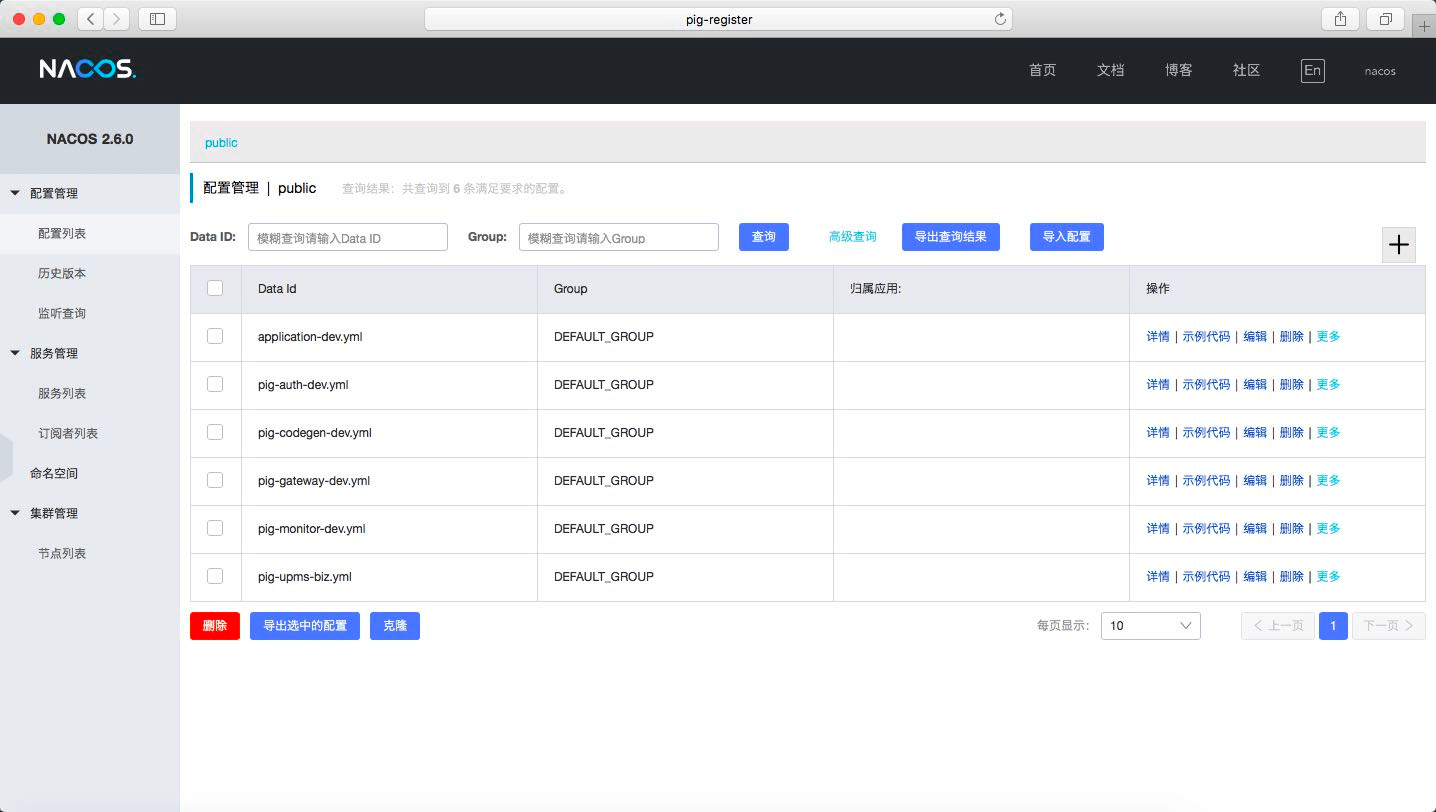
Task: Go to page 1 in pagination
Action: click(1333, 626)
